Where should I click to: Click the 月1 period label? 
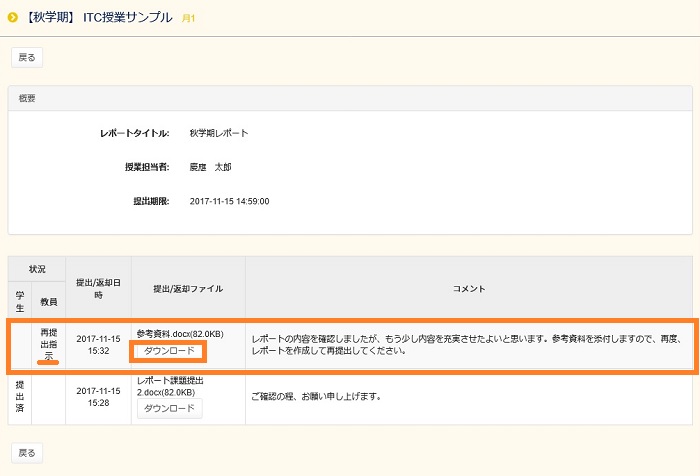click(188, 18)
